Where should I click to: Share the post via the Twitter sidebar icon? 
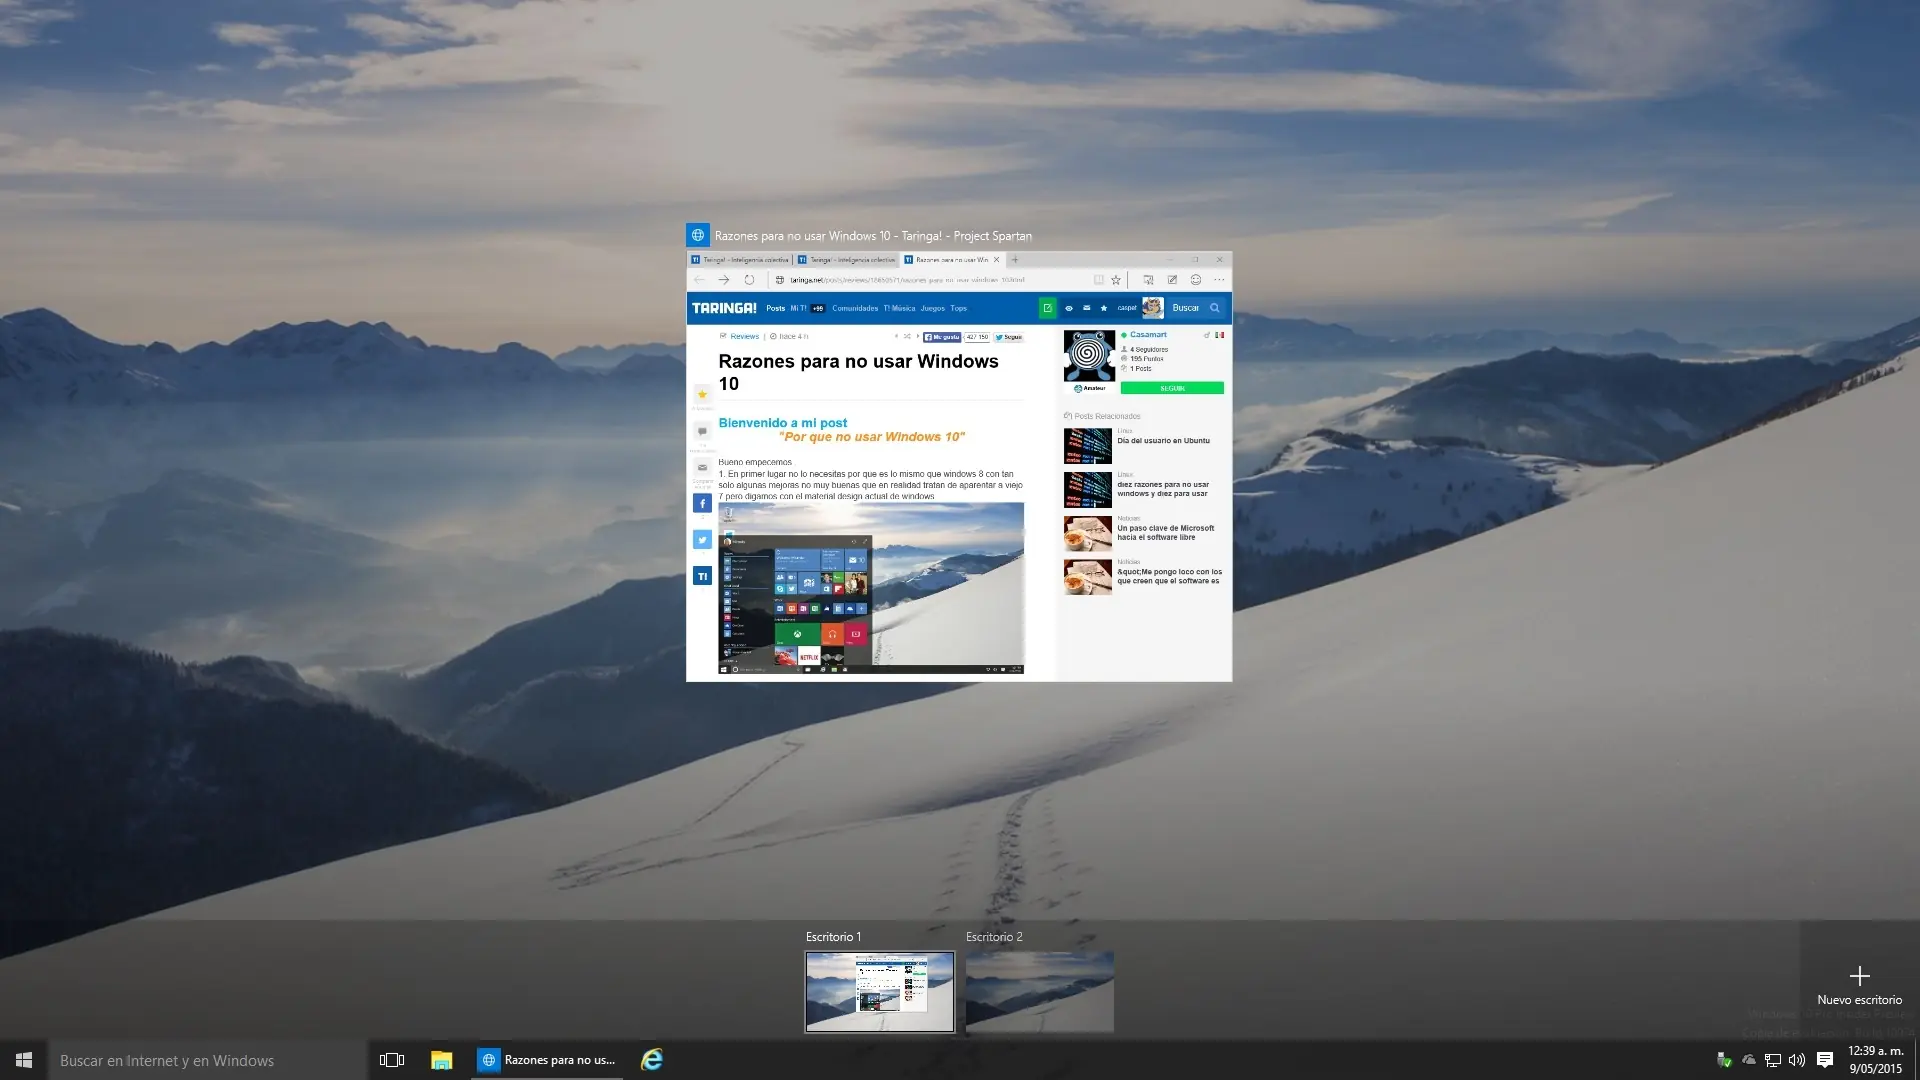click(x=703, y=539)
